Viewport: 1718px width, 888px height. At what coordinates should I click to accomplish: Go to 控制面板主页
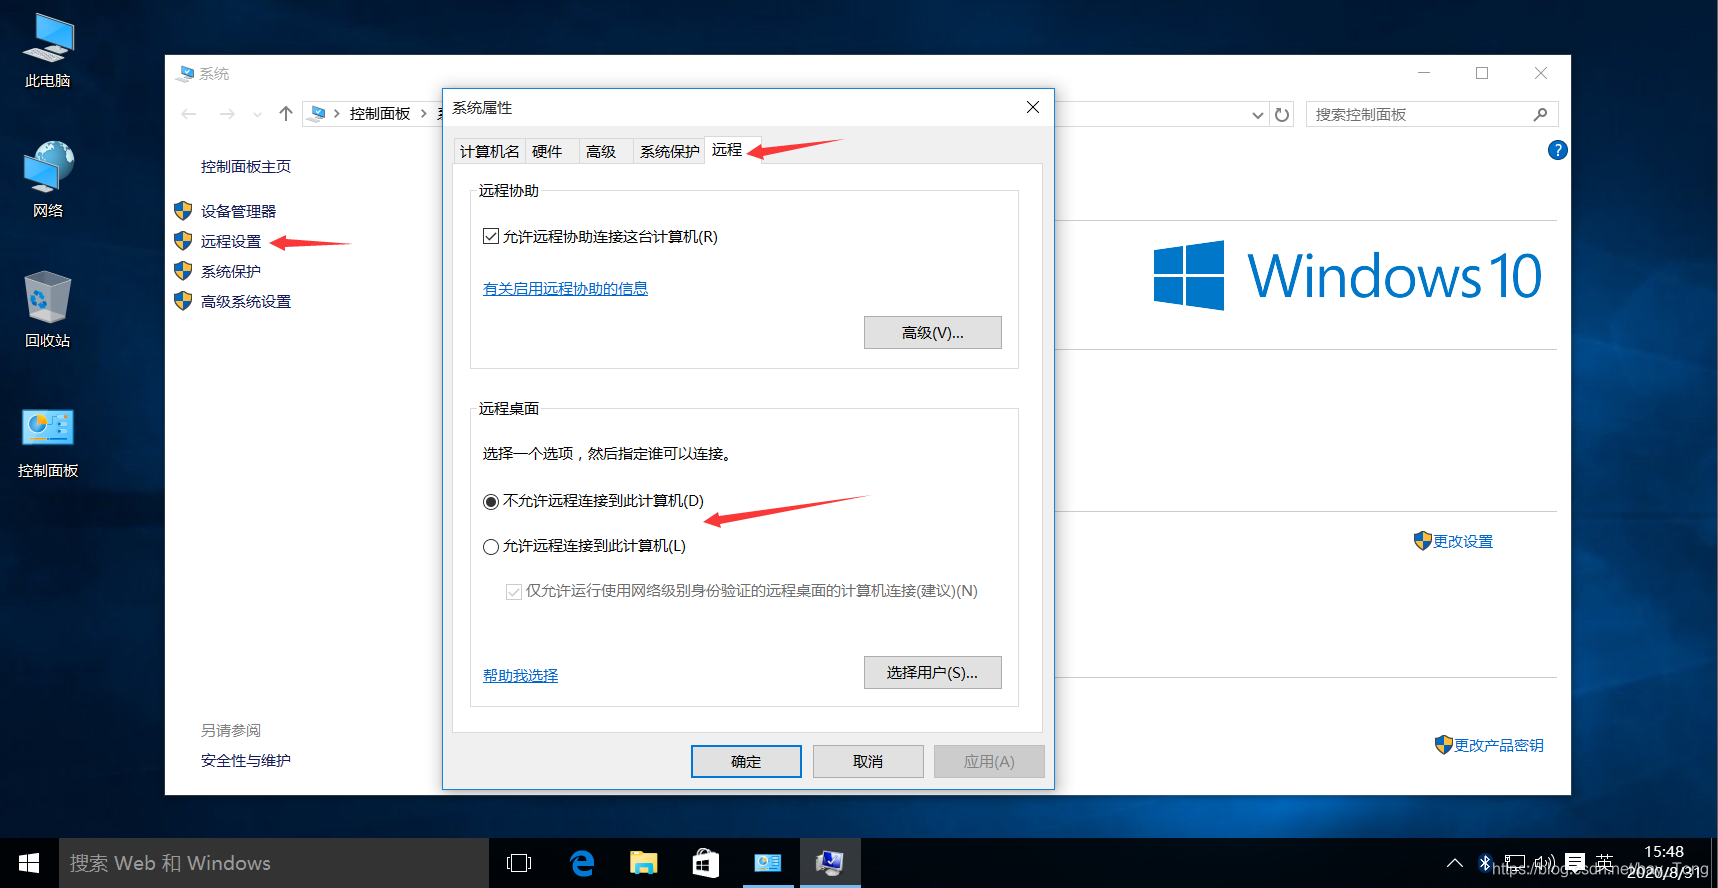(246, 166)
